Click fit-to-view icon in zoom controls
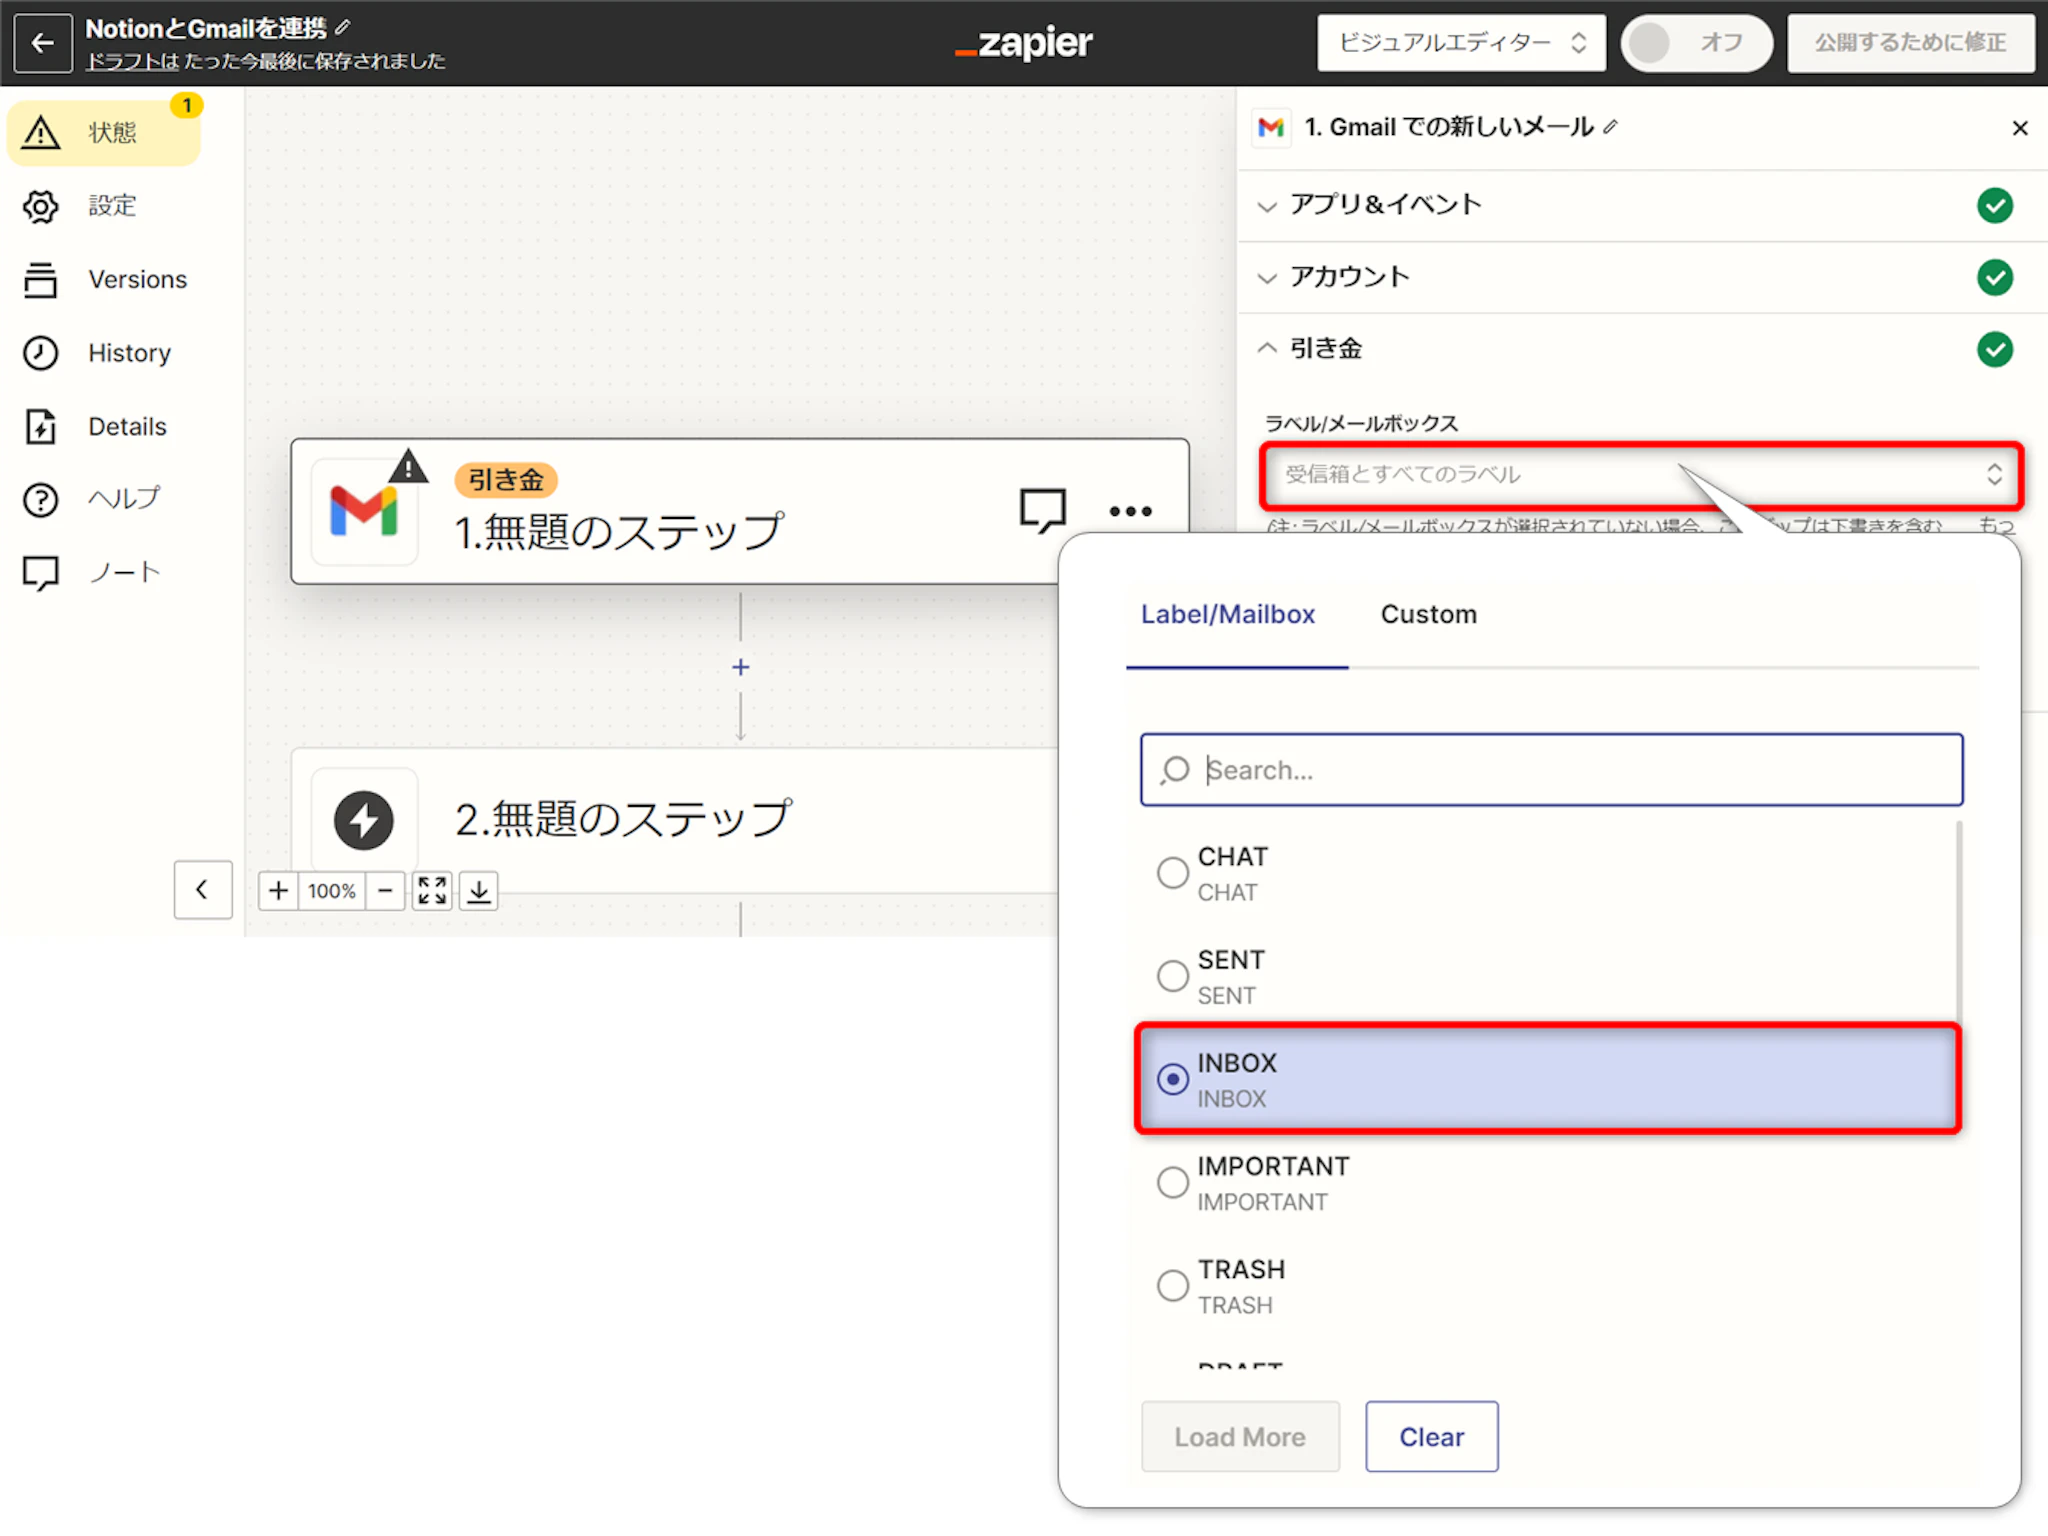Screen dimensions: 2048x1536 pos(432,890)
